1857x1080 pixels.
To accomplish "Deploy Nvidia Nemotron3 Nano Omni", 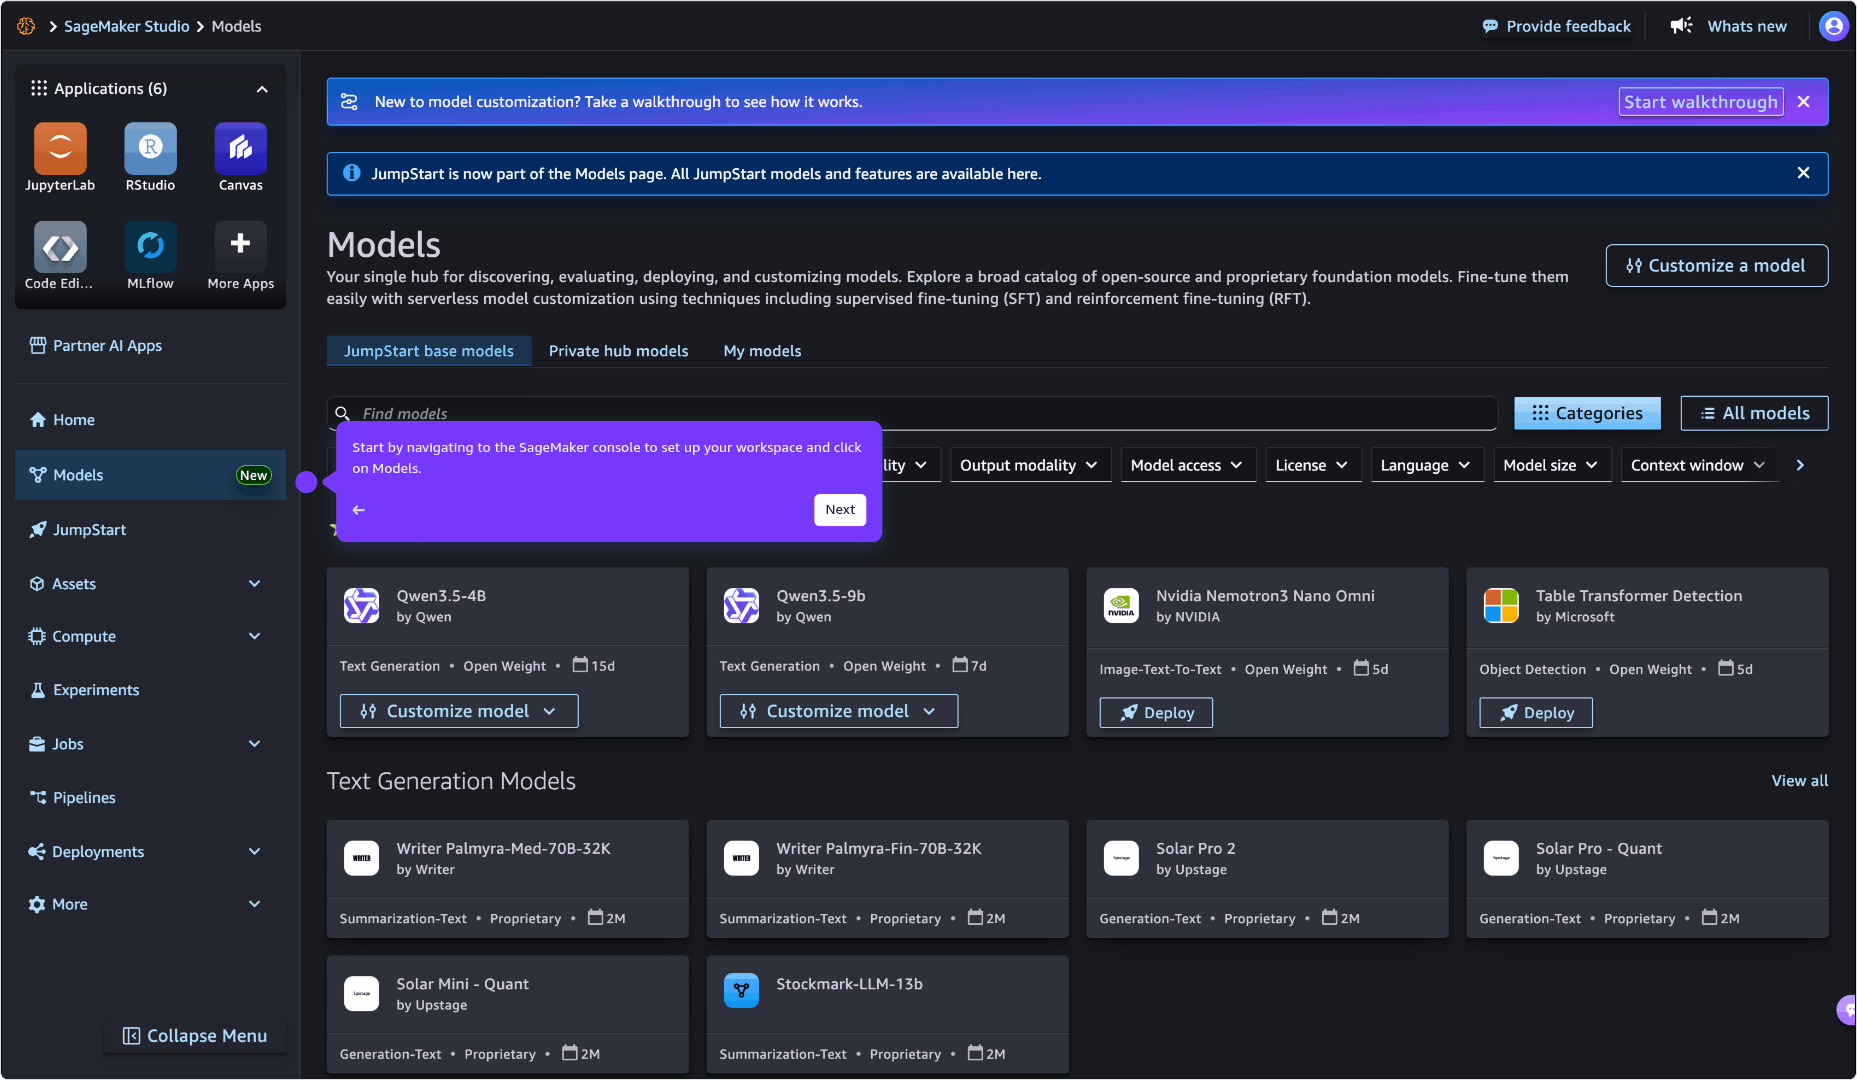I will (1156, 713).
